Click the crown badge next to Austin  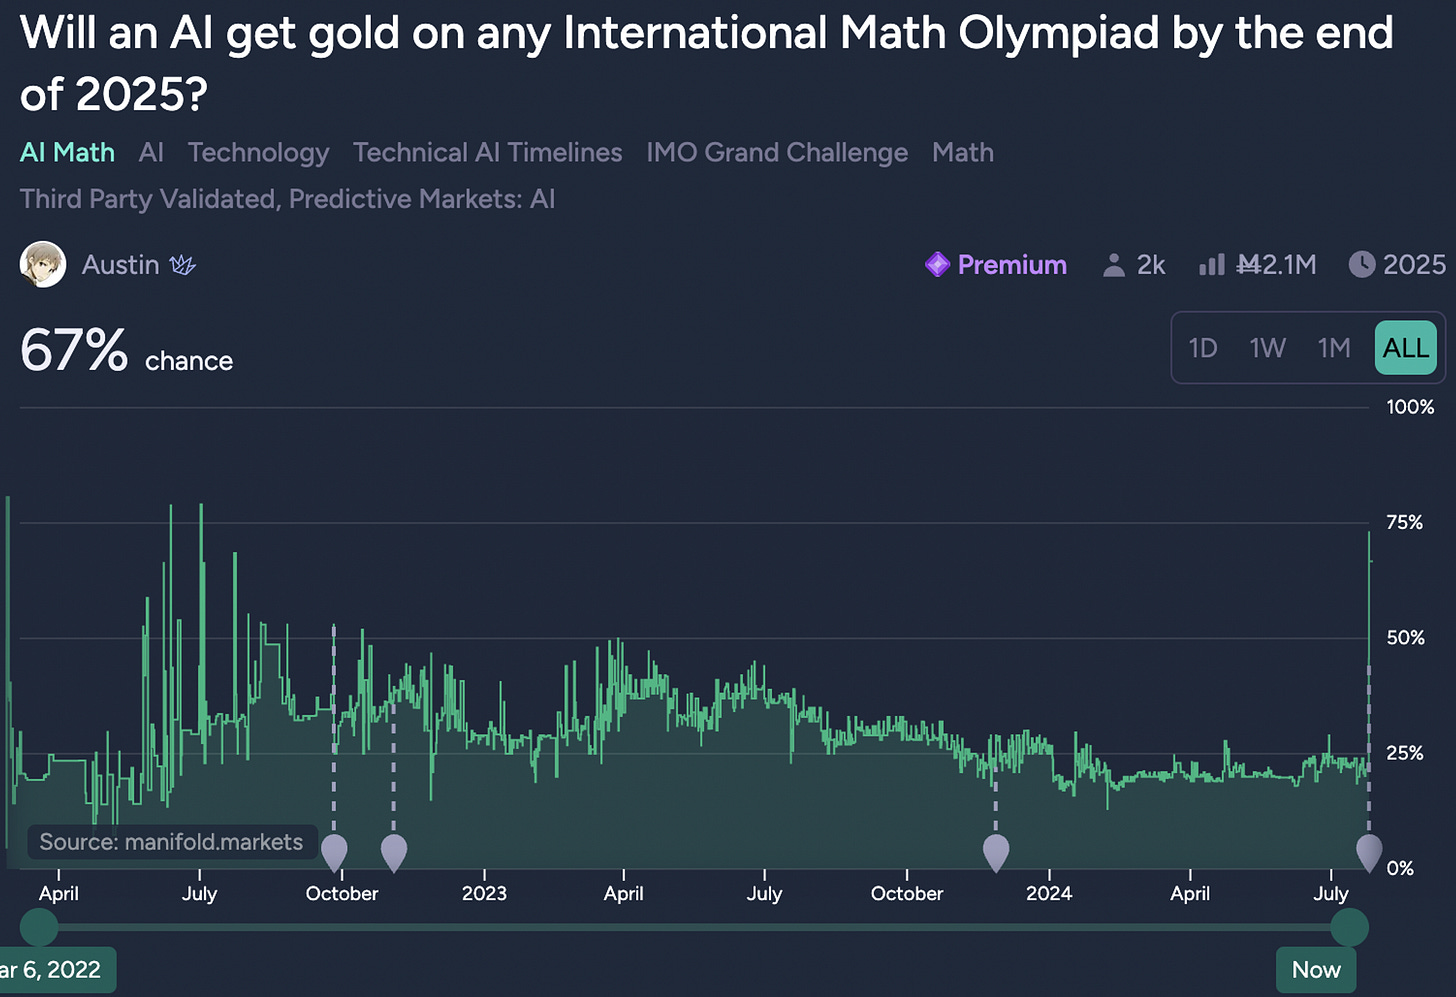[x=182, y=265]
